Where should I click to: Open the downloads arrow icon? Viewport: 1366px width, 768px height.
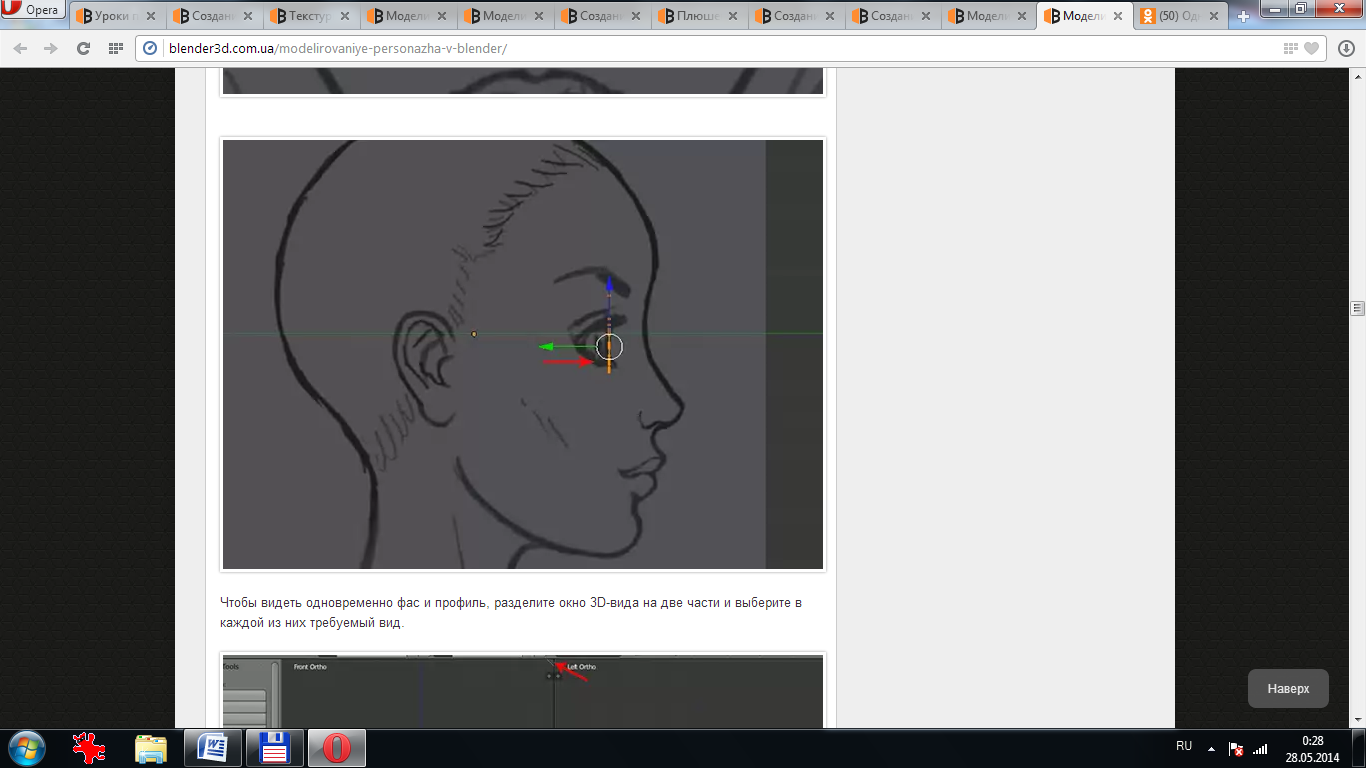click(x=1347, y=48)
